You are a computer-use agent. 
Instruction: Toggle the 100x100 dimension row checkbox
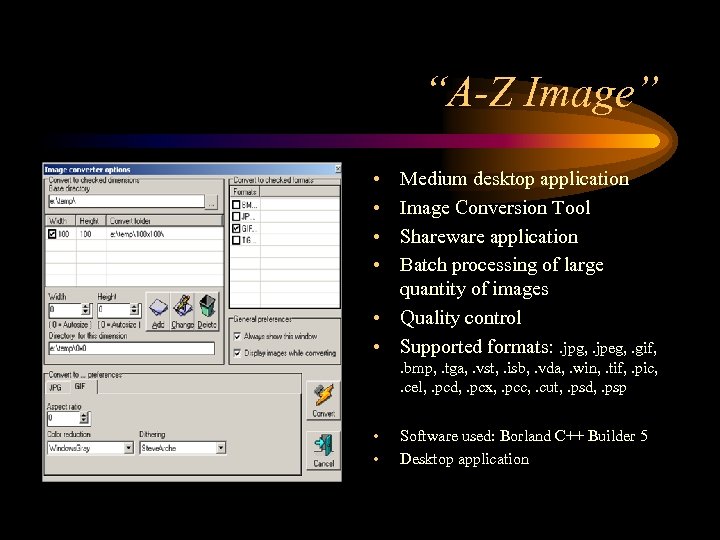(52, 234)
